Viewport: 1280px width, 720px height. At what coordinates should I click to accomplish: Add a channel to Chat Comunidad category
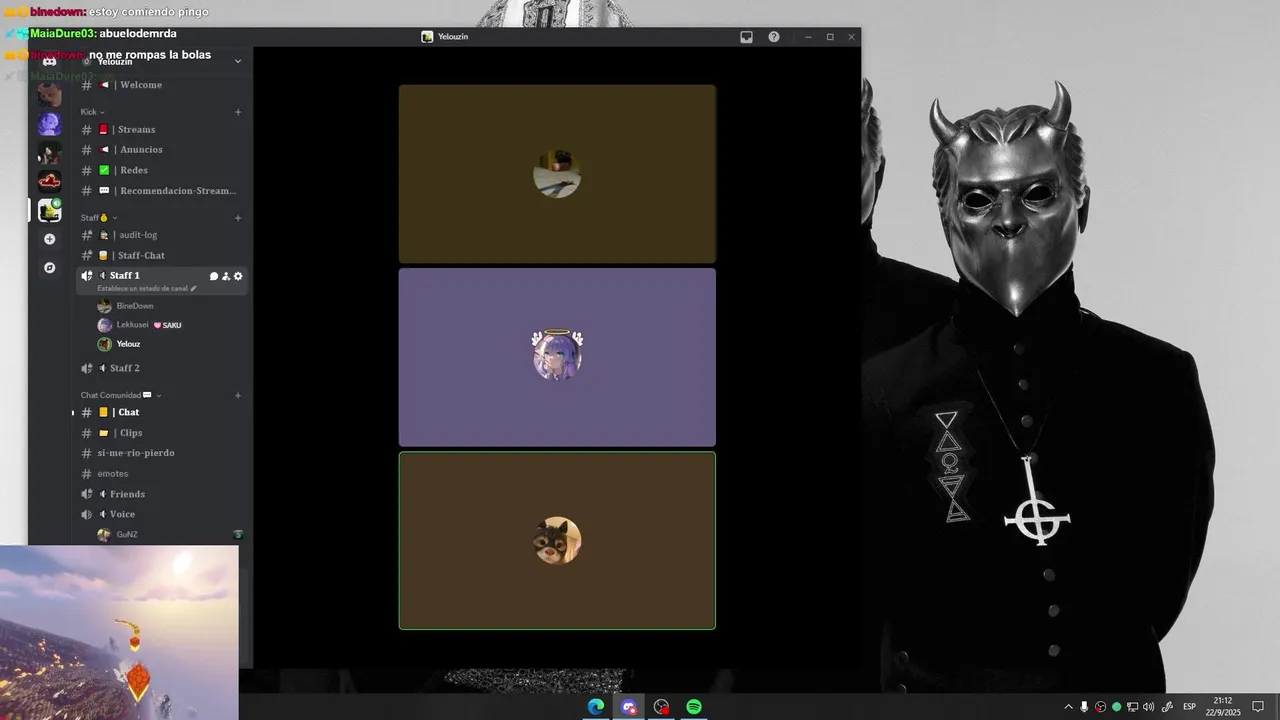pos(238,396)
